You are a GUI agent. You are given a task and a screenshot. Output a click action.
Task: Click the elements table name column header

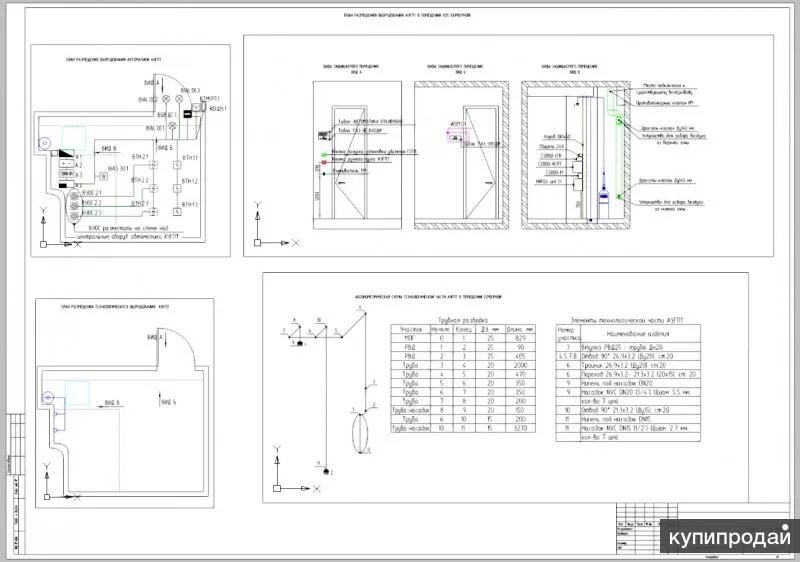[x=638, y=334]
